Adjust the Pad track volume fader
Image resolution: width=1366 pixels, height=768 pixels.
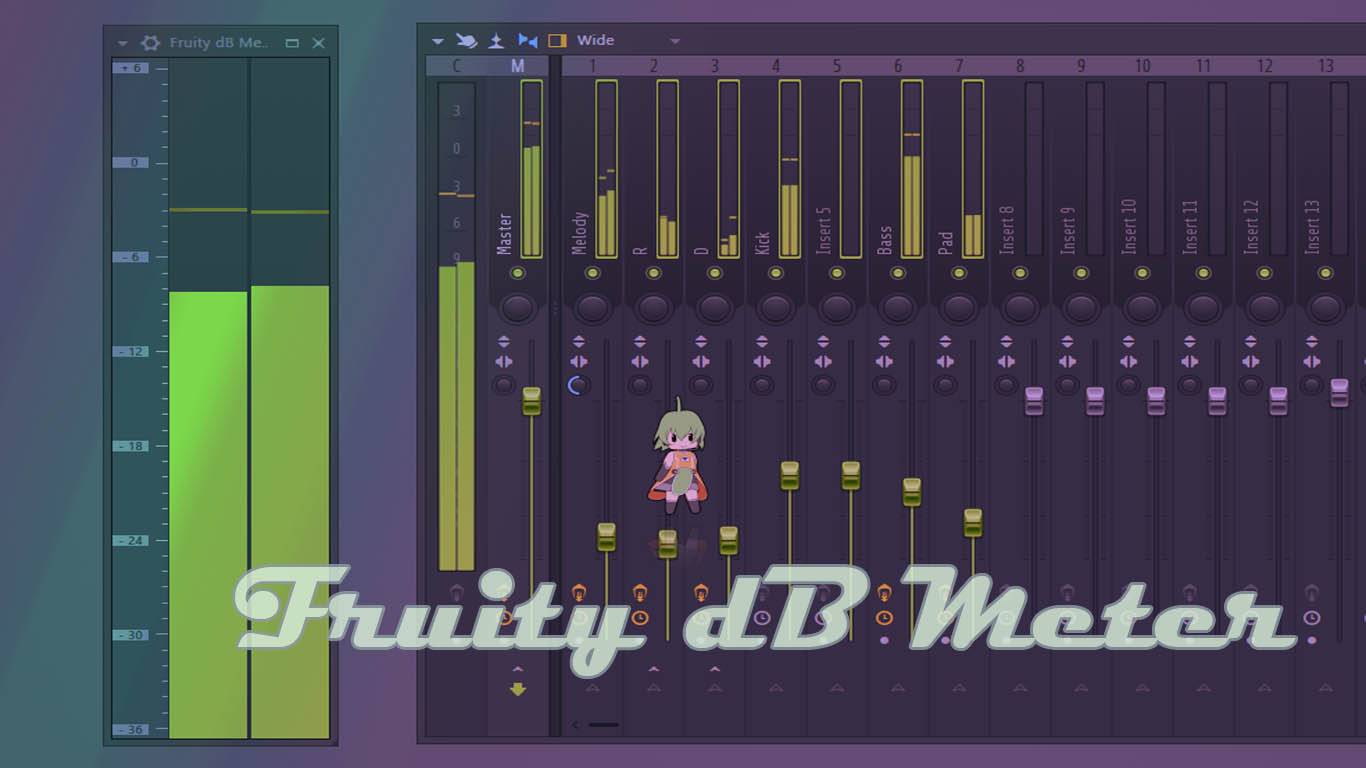tap(973, 523)
